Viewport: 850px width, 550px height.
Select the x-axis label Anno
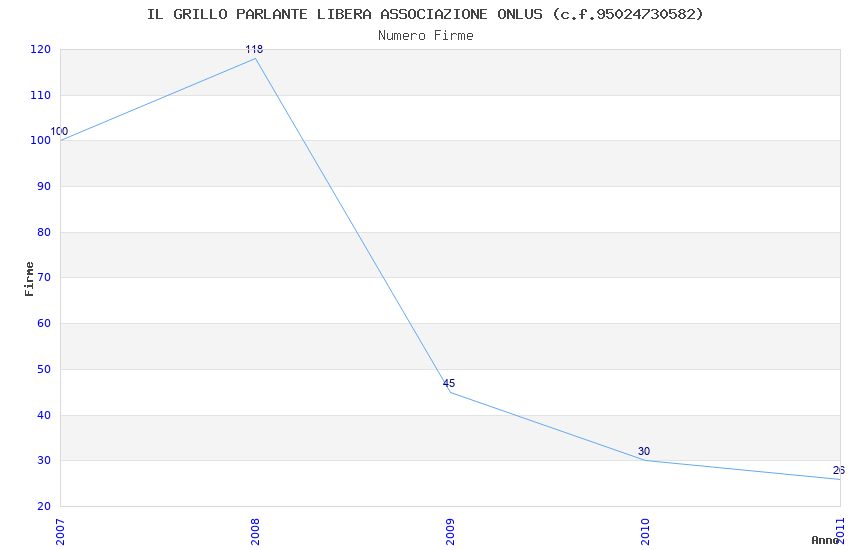pos(825,540)
